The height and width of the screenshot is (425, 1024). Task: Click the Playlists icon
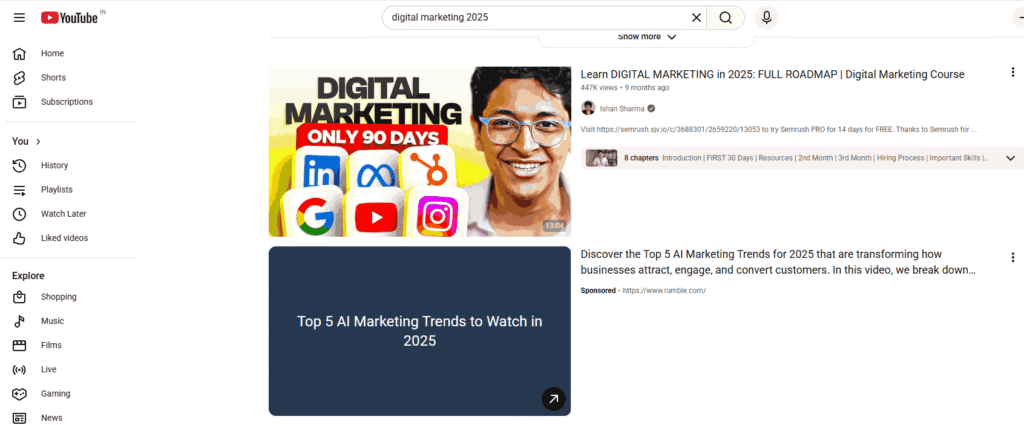(20, 190)
